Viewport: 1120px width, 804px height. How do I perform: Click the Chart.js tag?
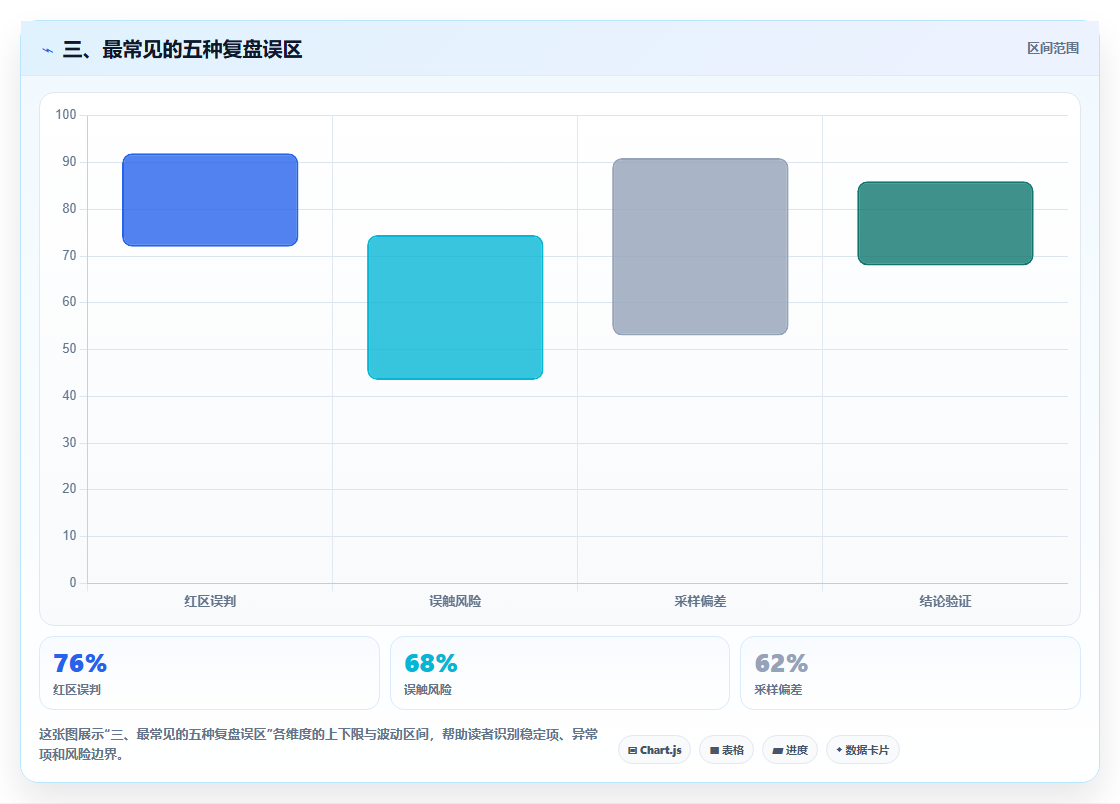(654, 750)
